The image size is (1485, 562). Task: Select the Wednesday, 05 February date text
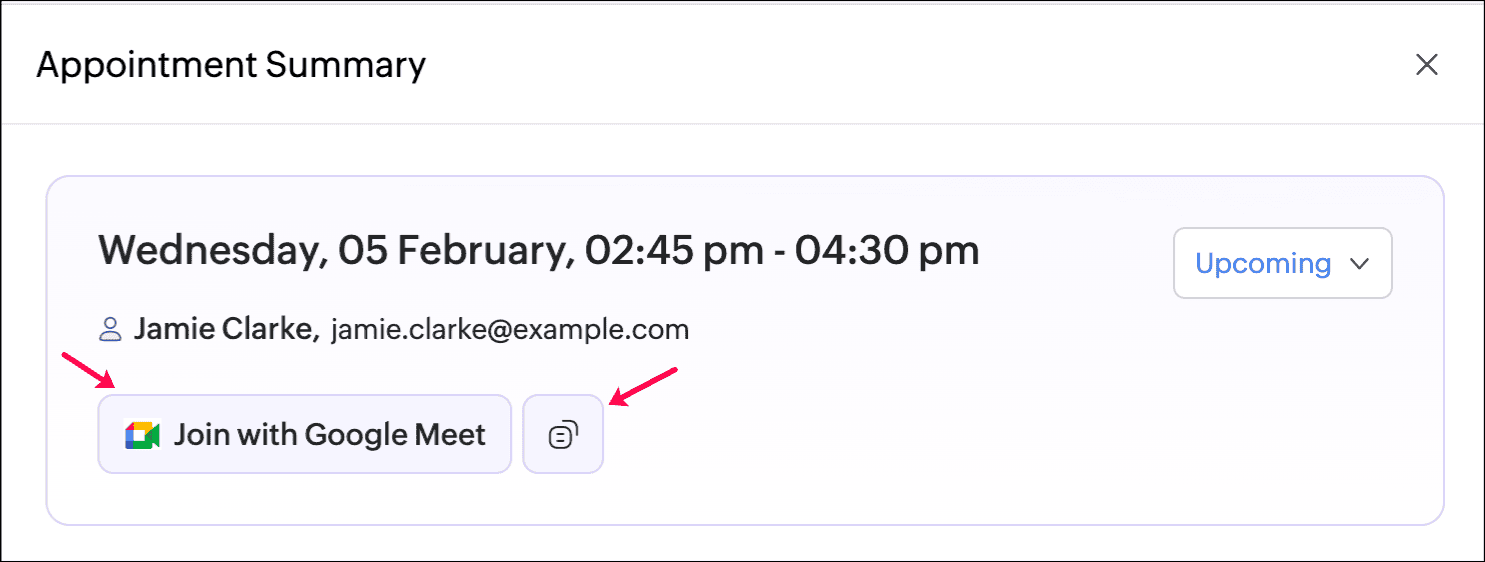point(337,250)
